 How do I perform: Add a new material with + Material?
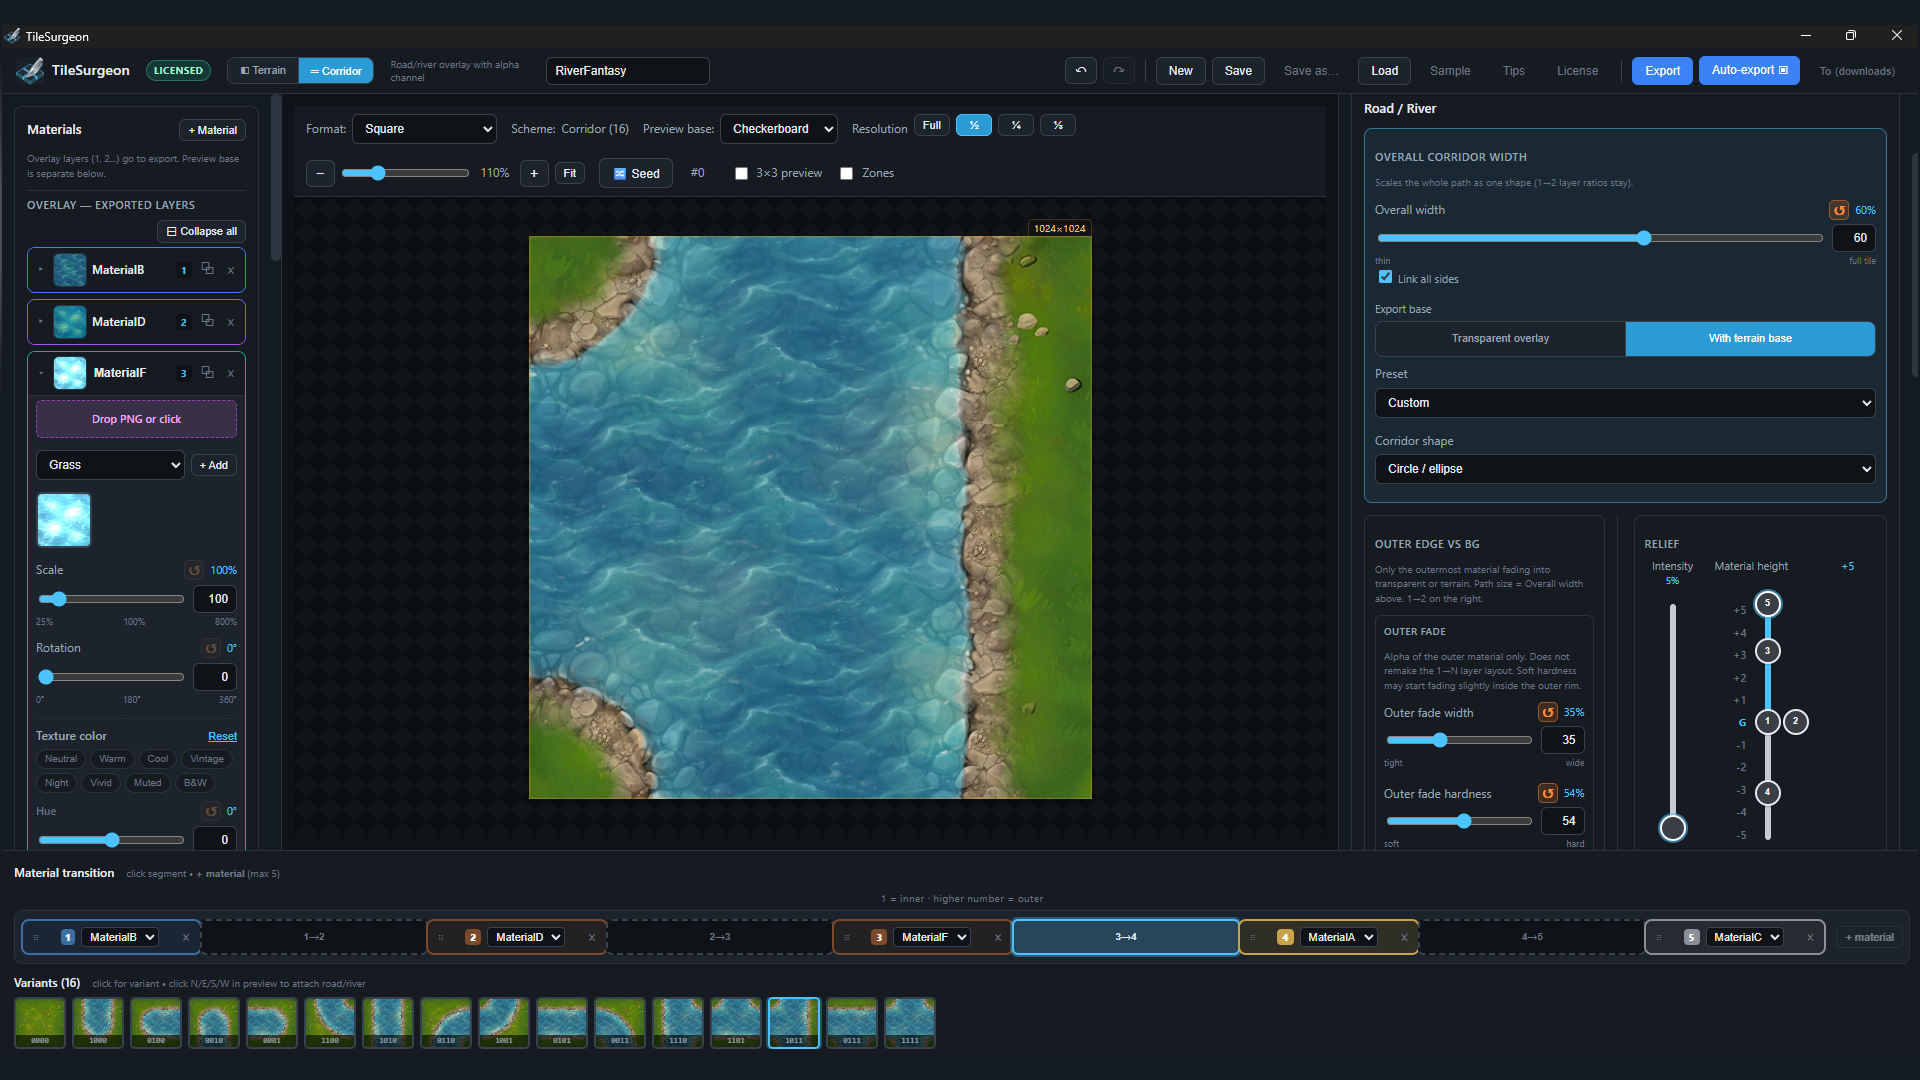pyautogui.click(x=212, y=130)
